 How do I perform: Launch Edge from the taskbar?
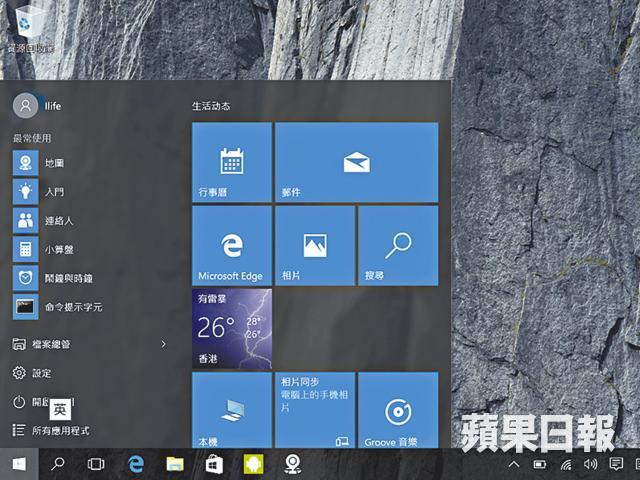click(x=136, y=464)
